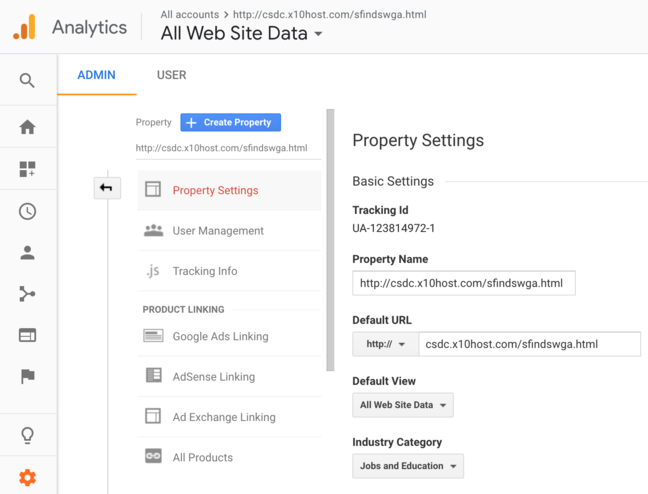
Task: Select the ADMIN tab
Action: click(97, 75)
